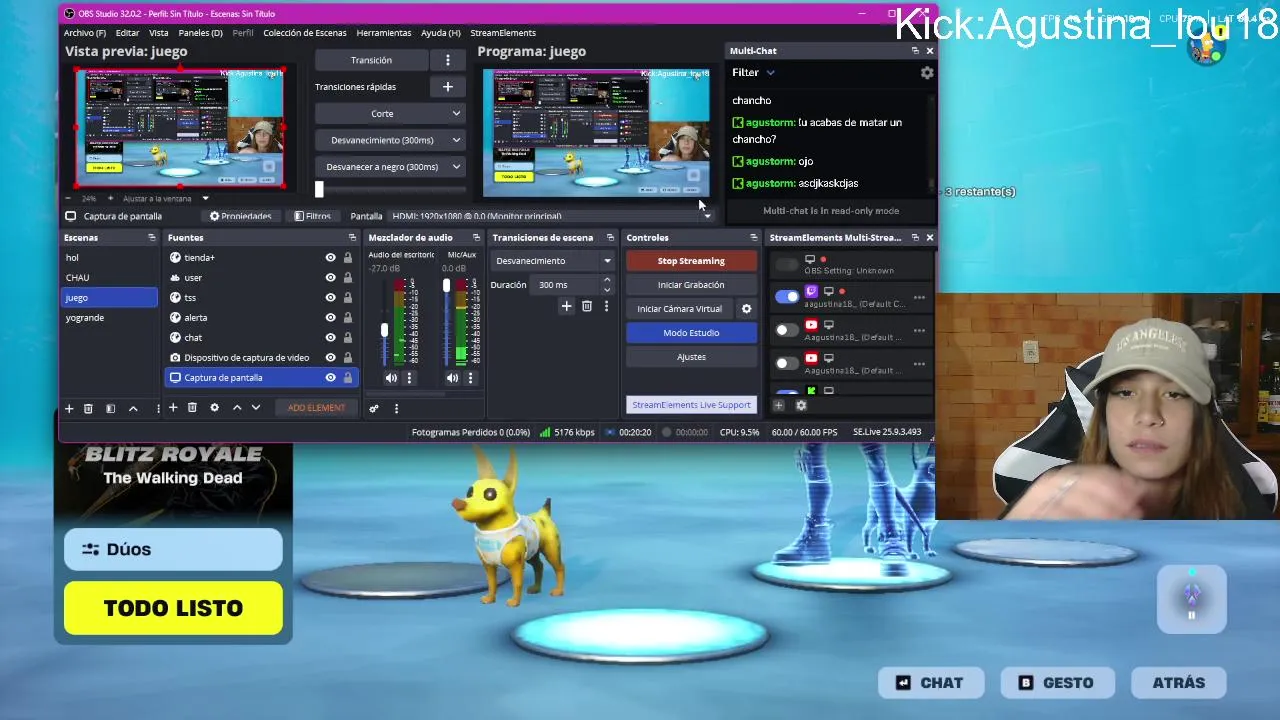Click the Stop Streaming button
1280x720 pixels.
691,261
